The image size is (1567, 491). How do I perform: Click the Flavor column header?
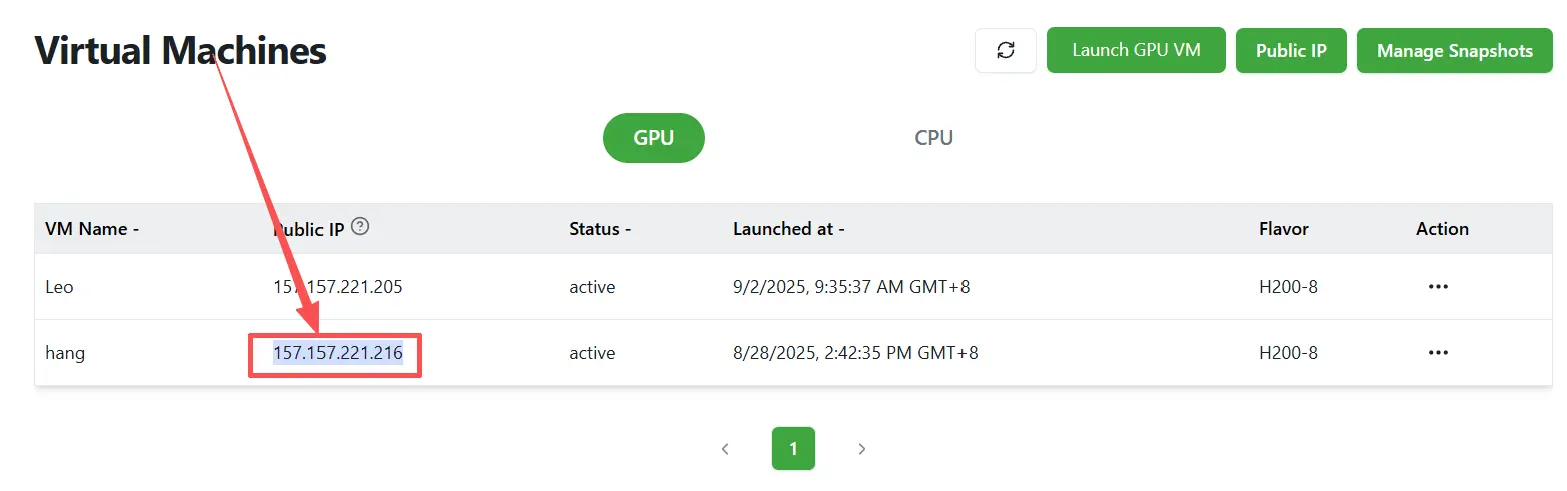(1283, 229)
